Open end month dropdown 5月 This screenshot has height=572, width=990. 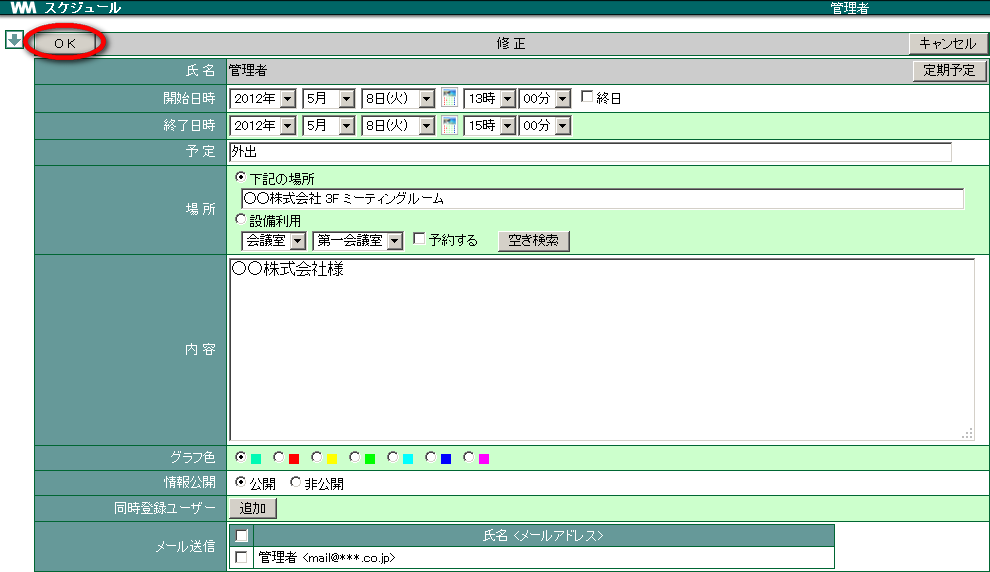[x=328, y=126]
